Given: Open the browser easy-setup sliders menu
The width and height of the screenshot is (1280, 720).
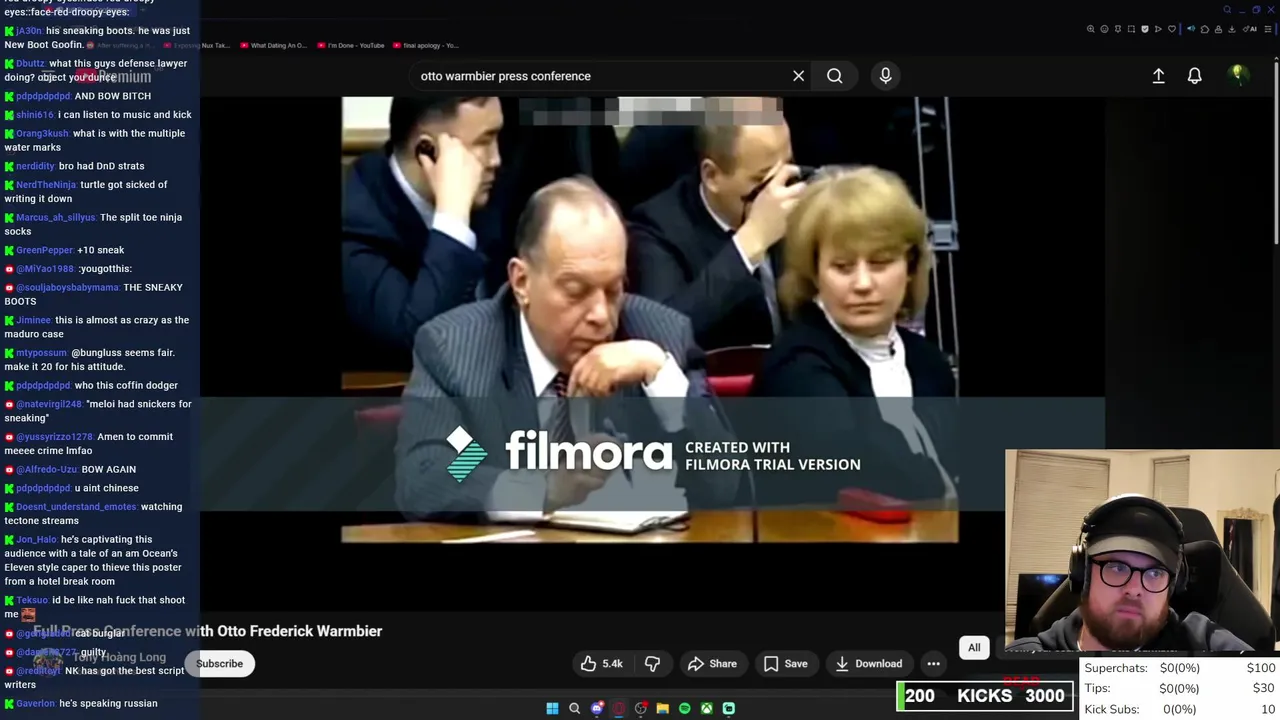Looking at the screenshot, I should coord(1268,29).
